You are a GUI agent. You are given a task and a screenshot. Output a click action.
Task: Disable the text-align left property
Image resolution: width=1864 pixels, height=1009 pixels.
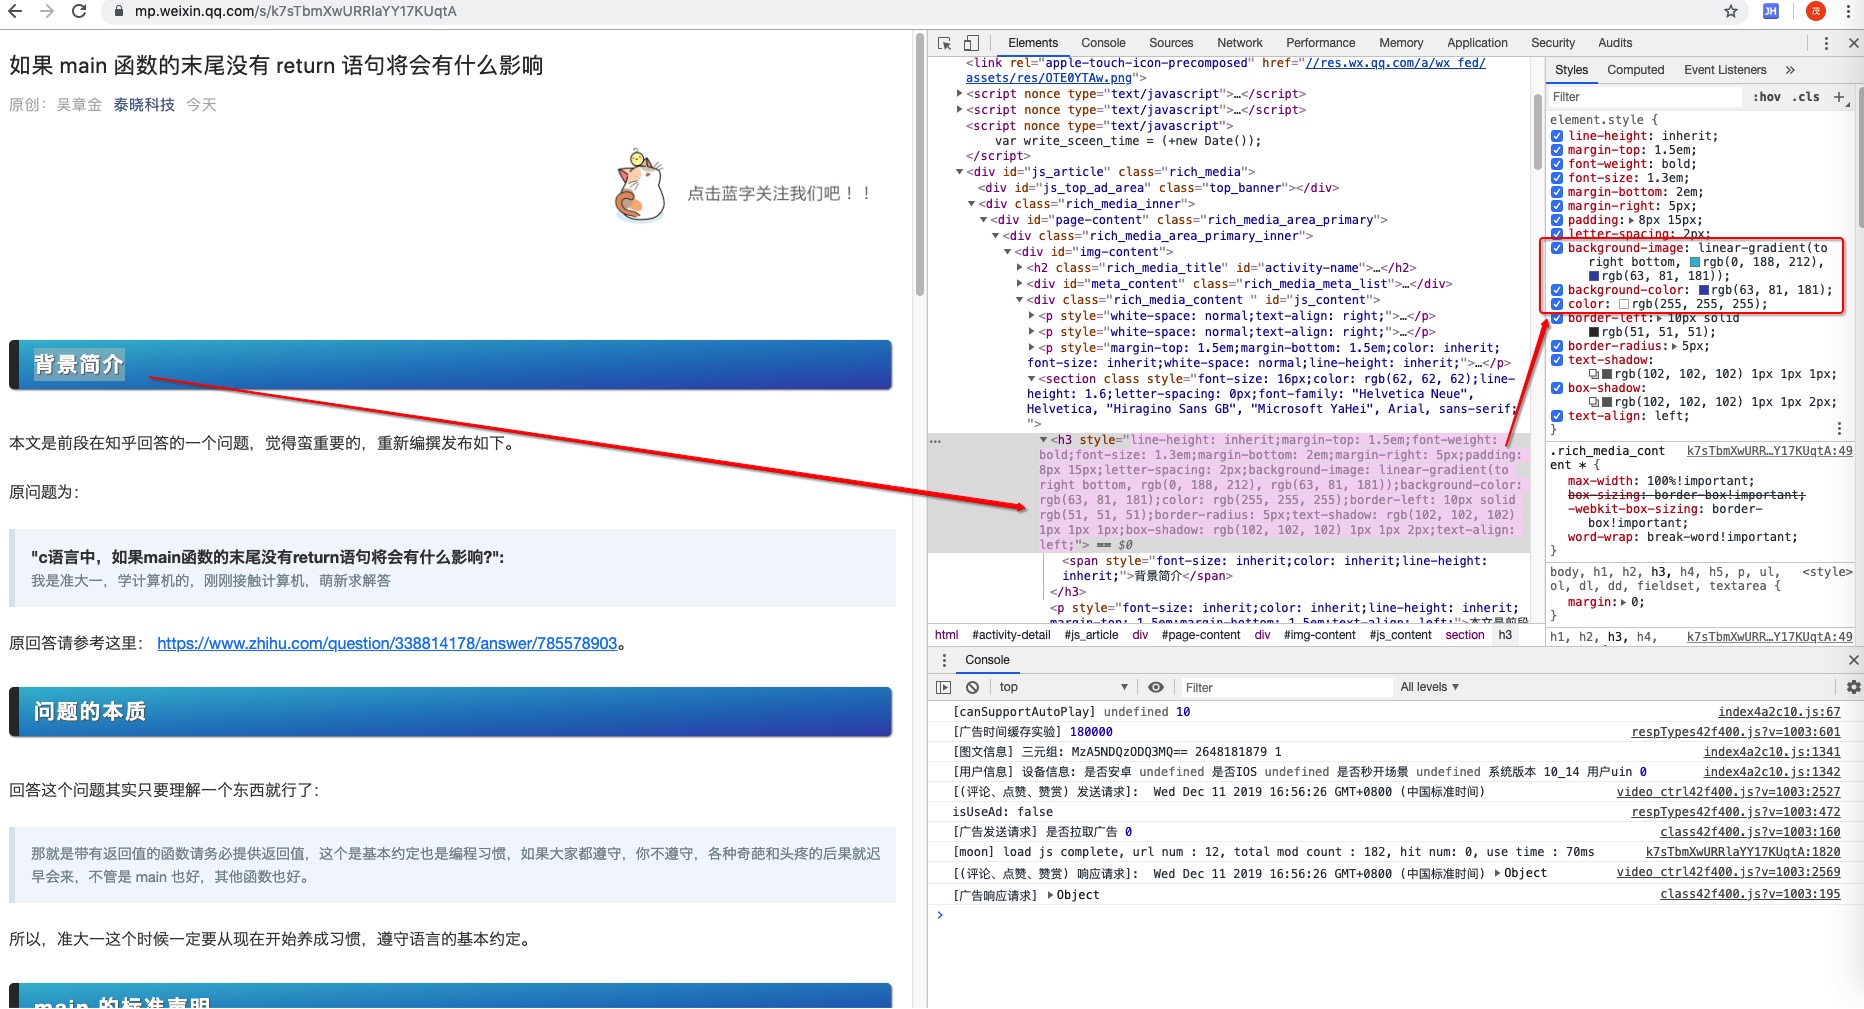(x=1557, y=416)
